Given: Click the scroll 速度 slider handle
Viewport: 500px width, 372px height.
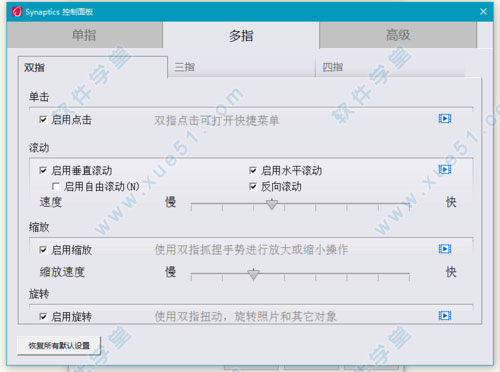Looking at the screenshot, I should coord(272,204).
